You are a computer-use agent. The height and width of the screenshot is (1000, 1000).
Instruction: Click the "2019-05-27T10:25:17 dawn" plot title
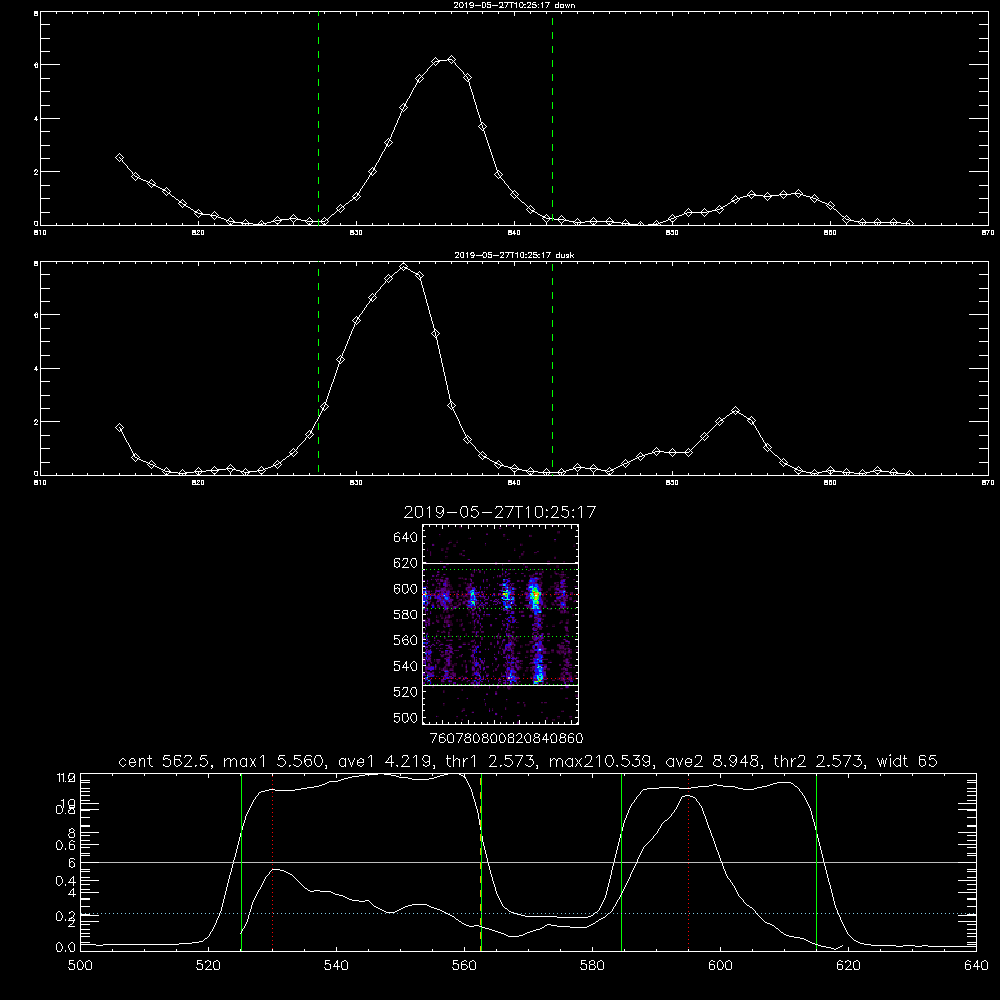pos(514,4)
